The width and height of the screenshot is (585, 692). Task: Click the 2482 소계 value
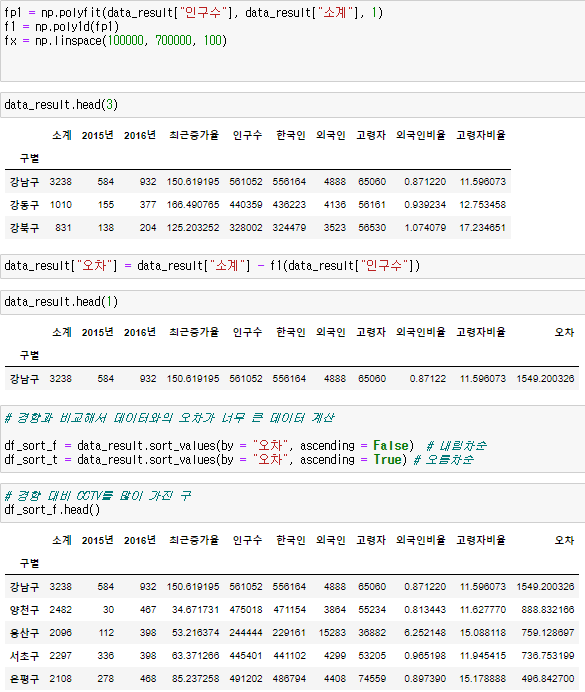(x=61, y=610)
